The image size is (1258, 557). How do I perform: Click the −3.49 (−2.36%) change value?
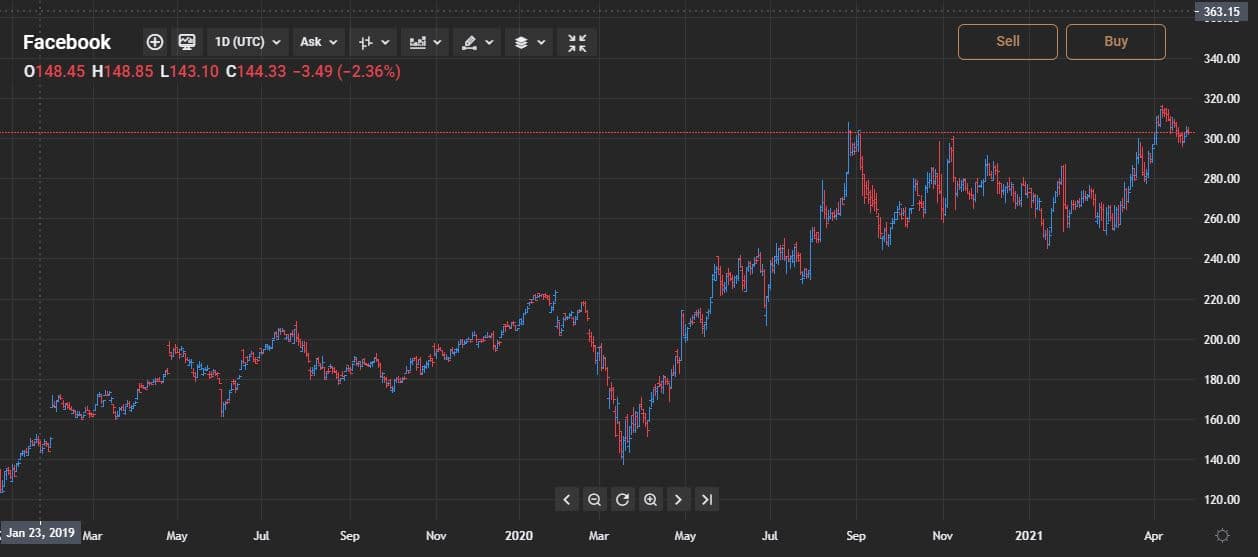[x=346, y=72]
